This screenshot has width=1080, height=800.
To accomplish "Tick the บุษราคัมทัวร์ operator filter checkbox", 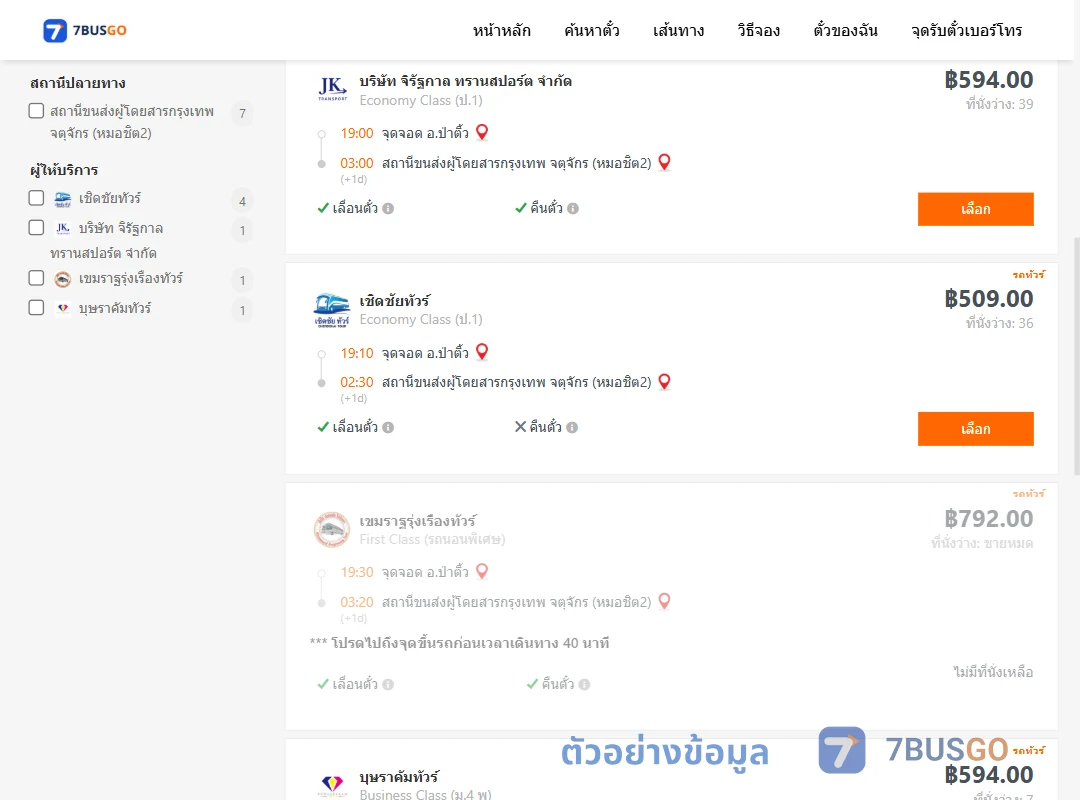I will click(37, 308).
